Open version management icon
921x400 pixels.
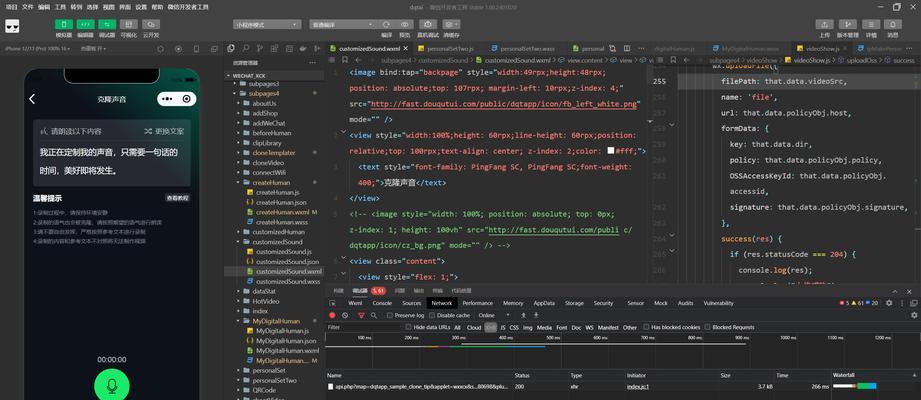tap(847, 25)
